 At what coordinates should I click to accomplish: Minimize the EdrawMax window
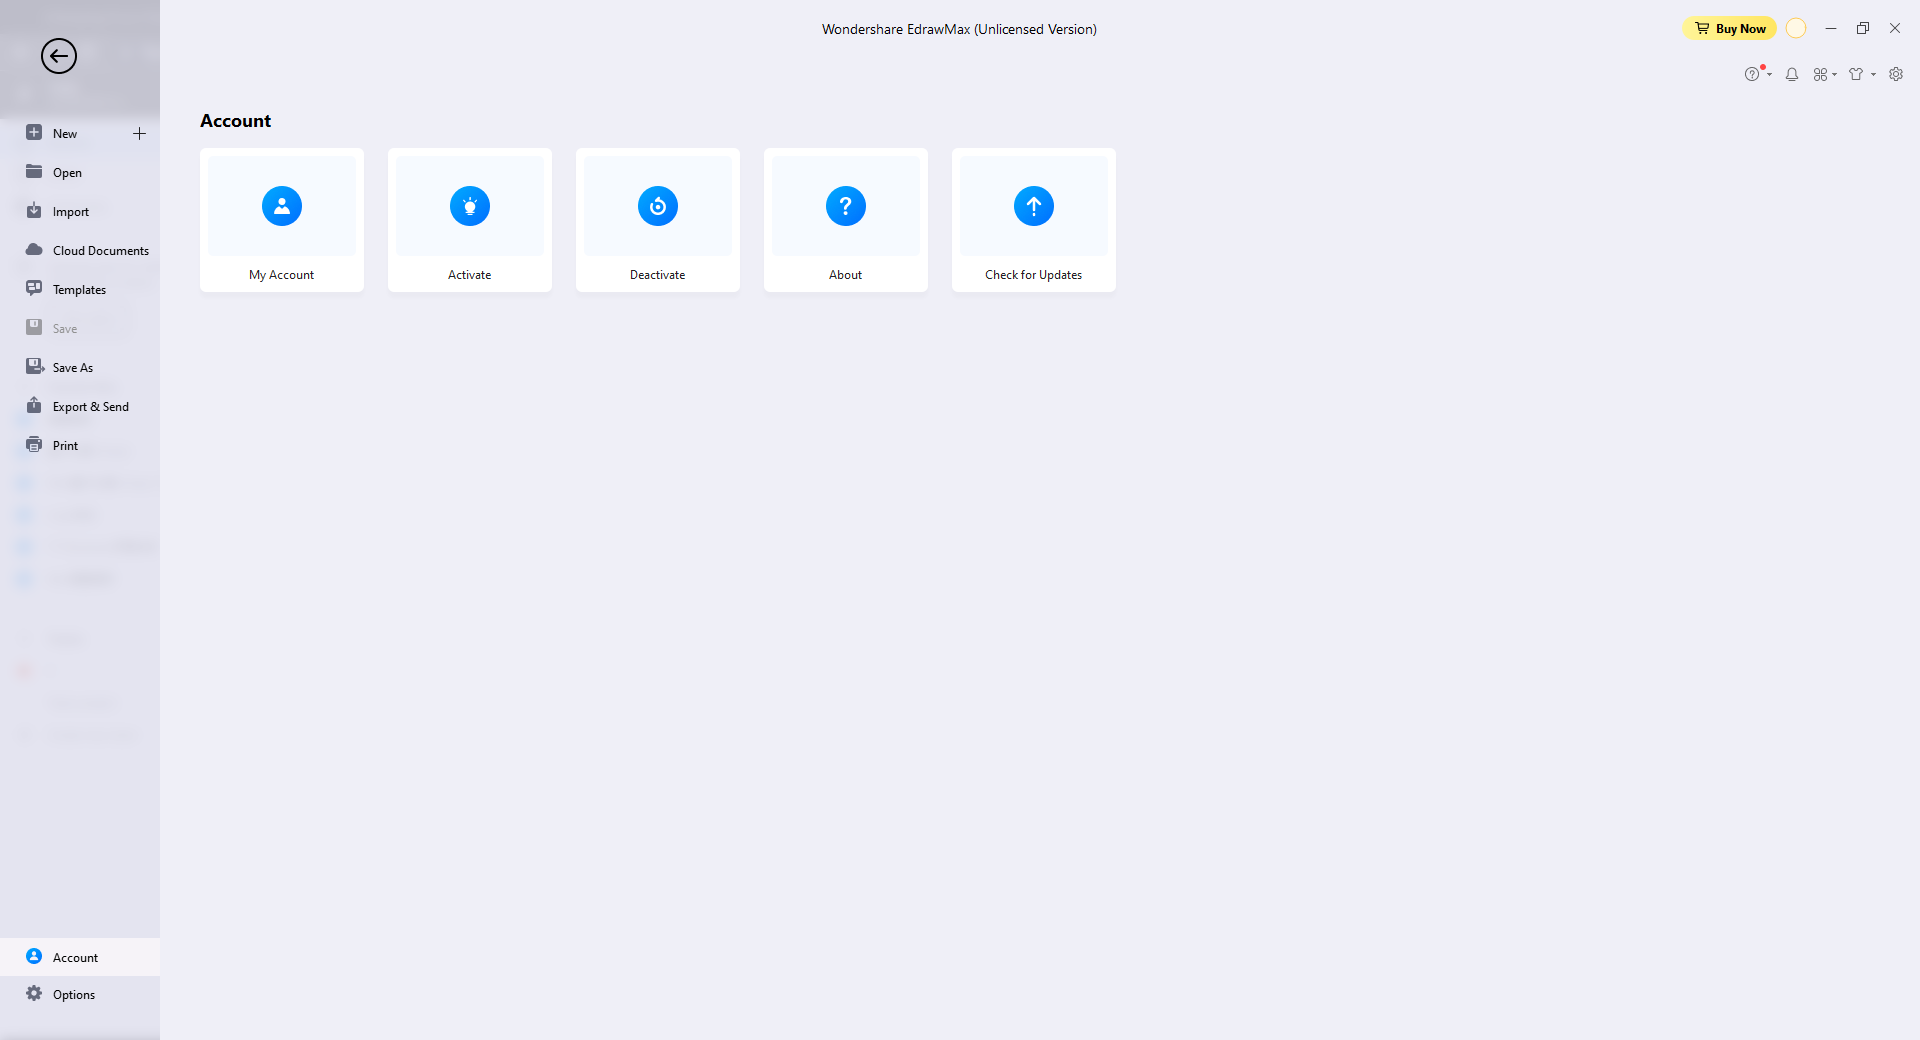point(1831,28)
